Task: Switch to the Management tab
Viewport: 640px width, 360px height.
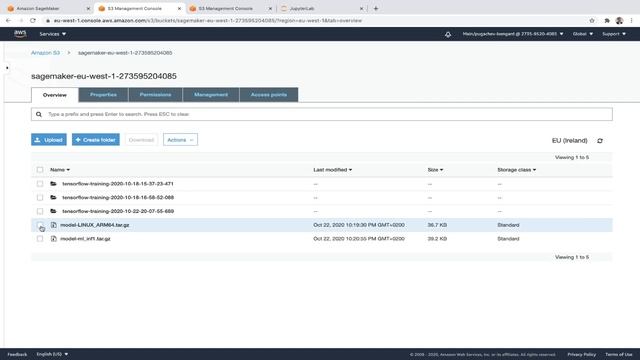Action: click(x=211, y=95)
